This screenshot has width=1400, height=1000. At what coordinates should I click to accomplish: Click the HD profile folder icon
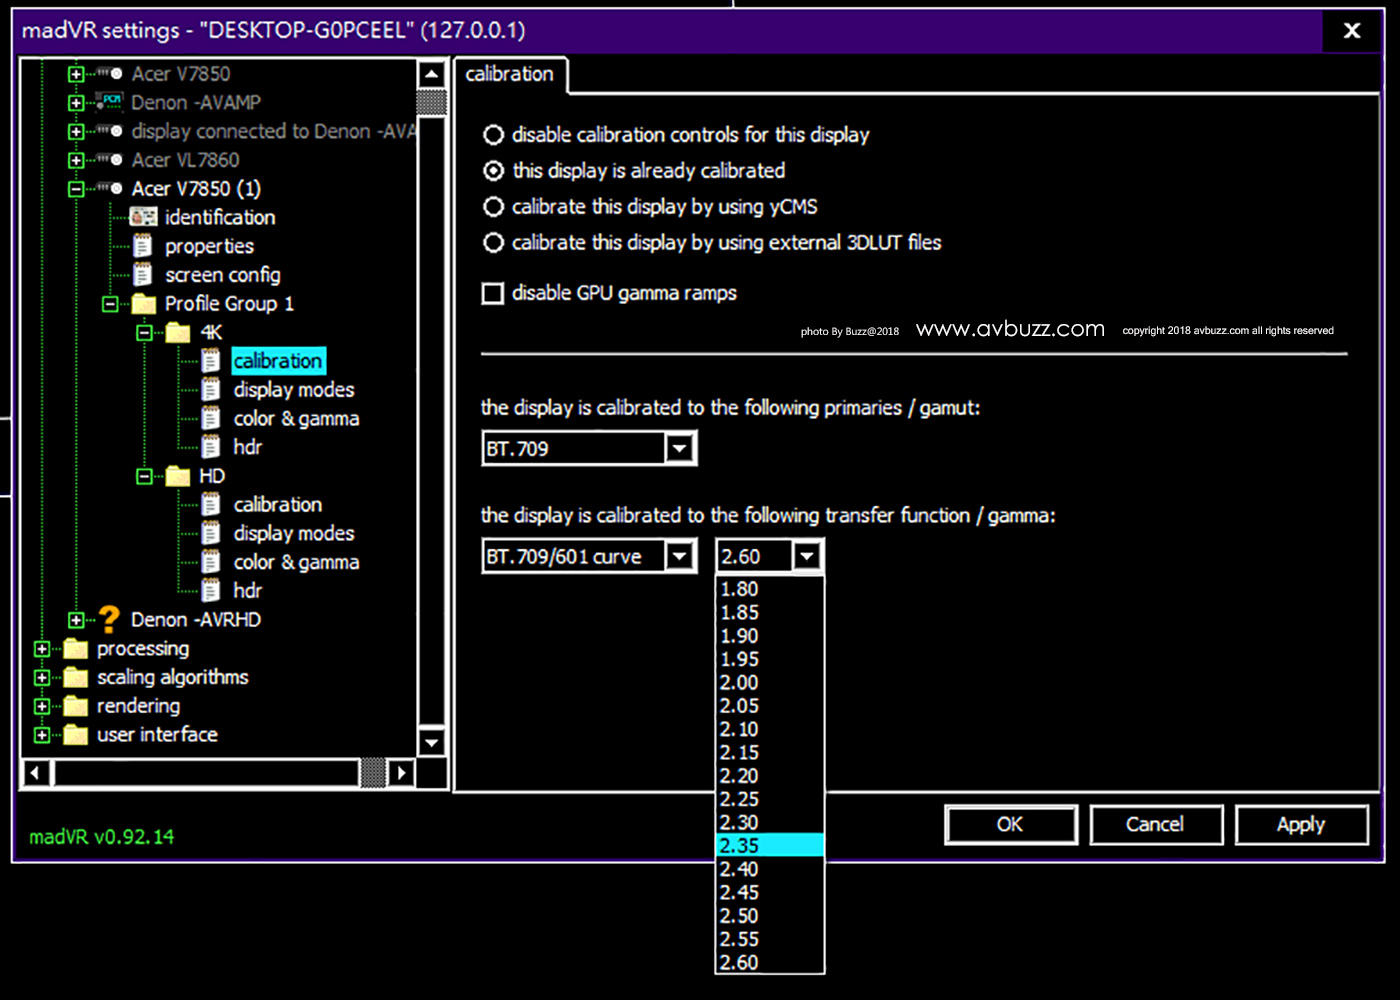[178, 476]
